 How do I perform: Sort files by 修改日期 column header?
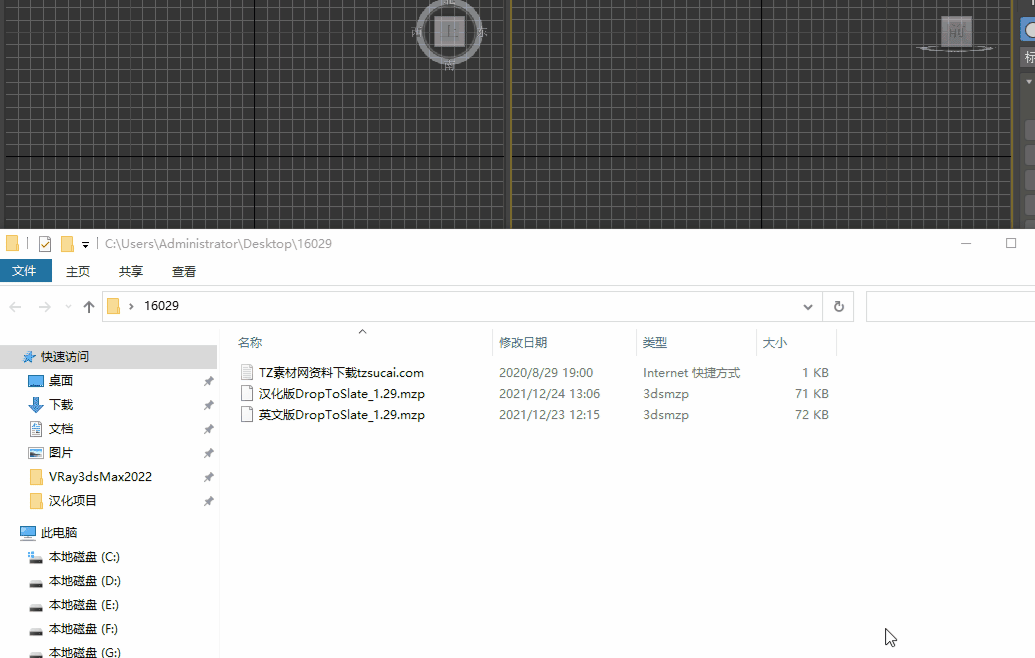click(x=523, y=343)
